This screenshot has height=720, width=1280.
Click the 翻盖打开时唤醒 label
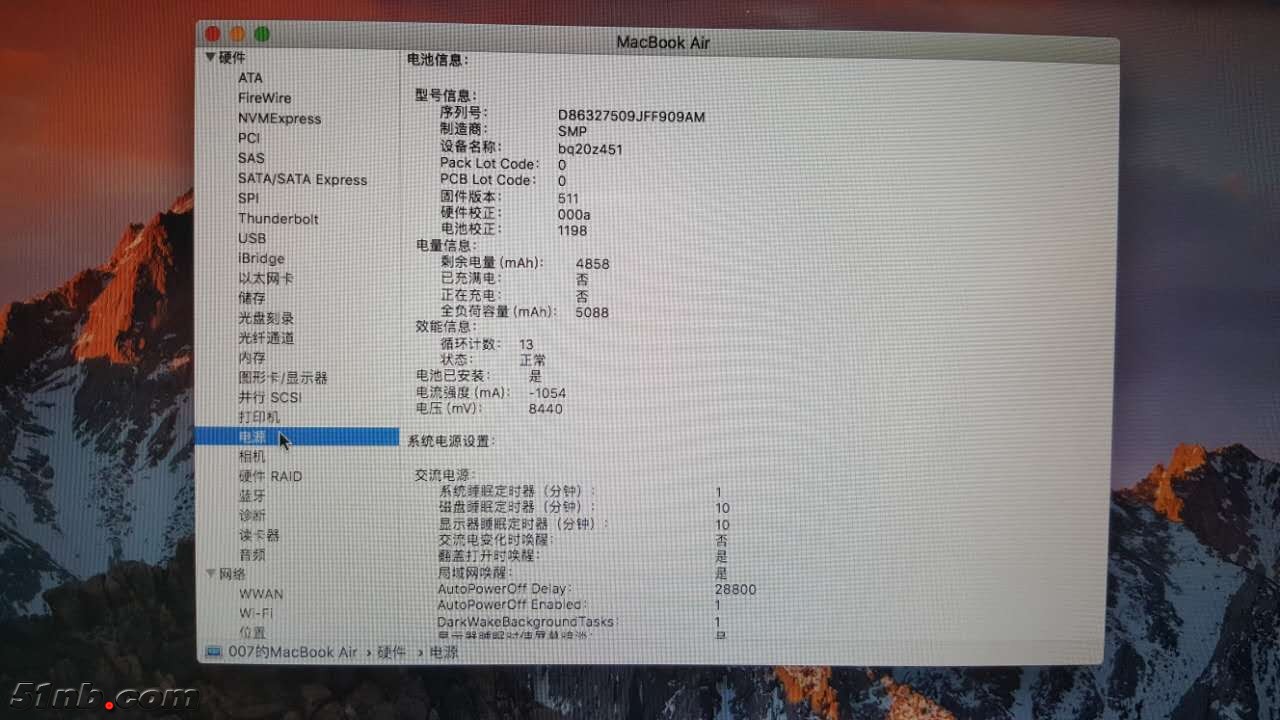[x=489, y=557]
